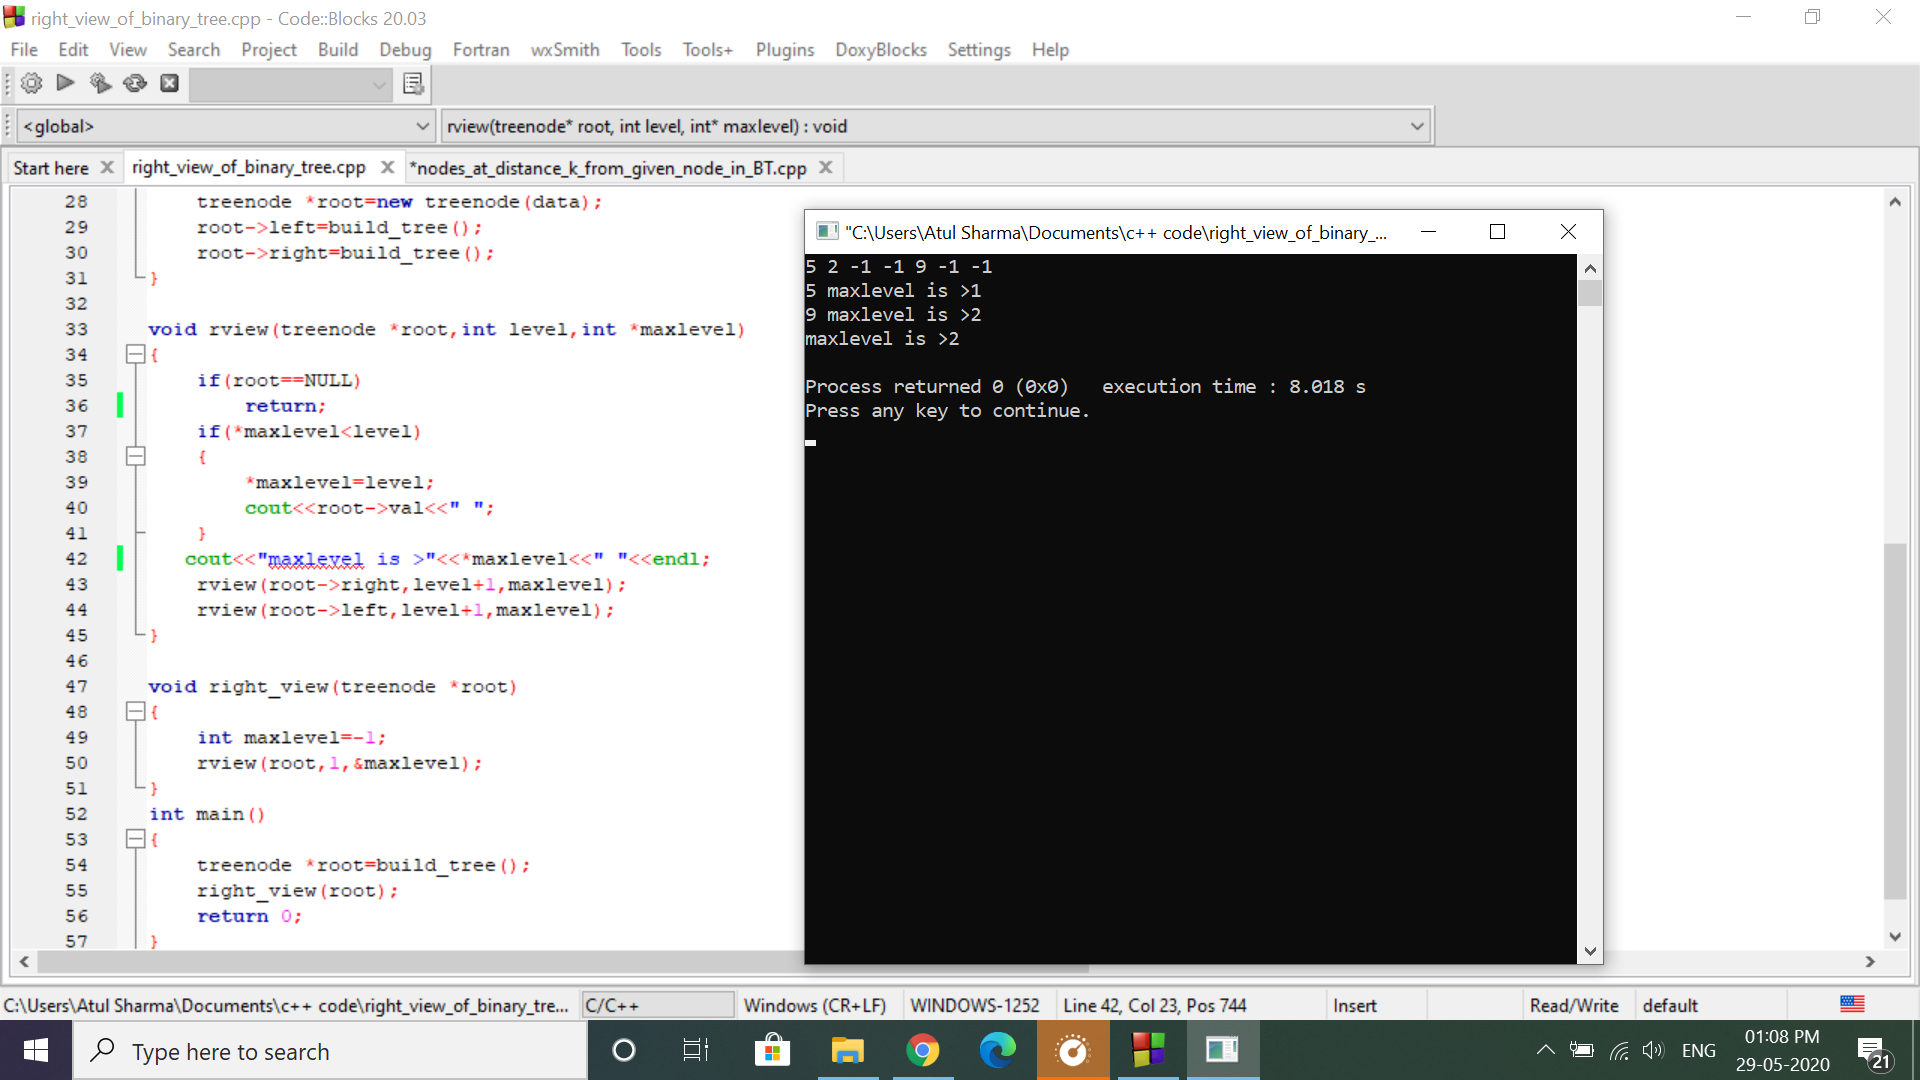Open the Help menu
Screen dimensions: 1920x1080
point(1050,49)
